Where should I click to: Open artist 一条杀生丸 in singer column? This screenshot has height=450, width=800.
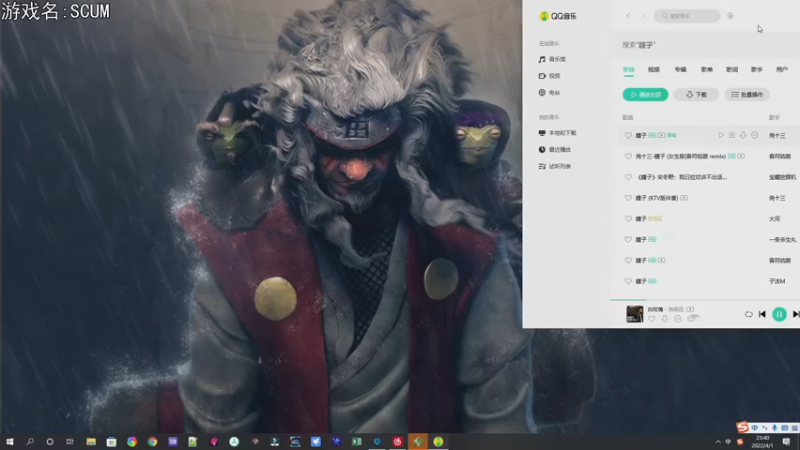coord(782,239)
